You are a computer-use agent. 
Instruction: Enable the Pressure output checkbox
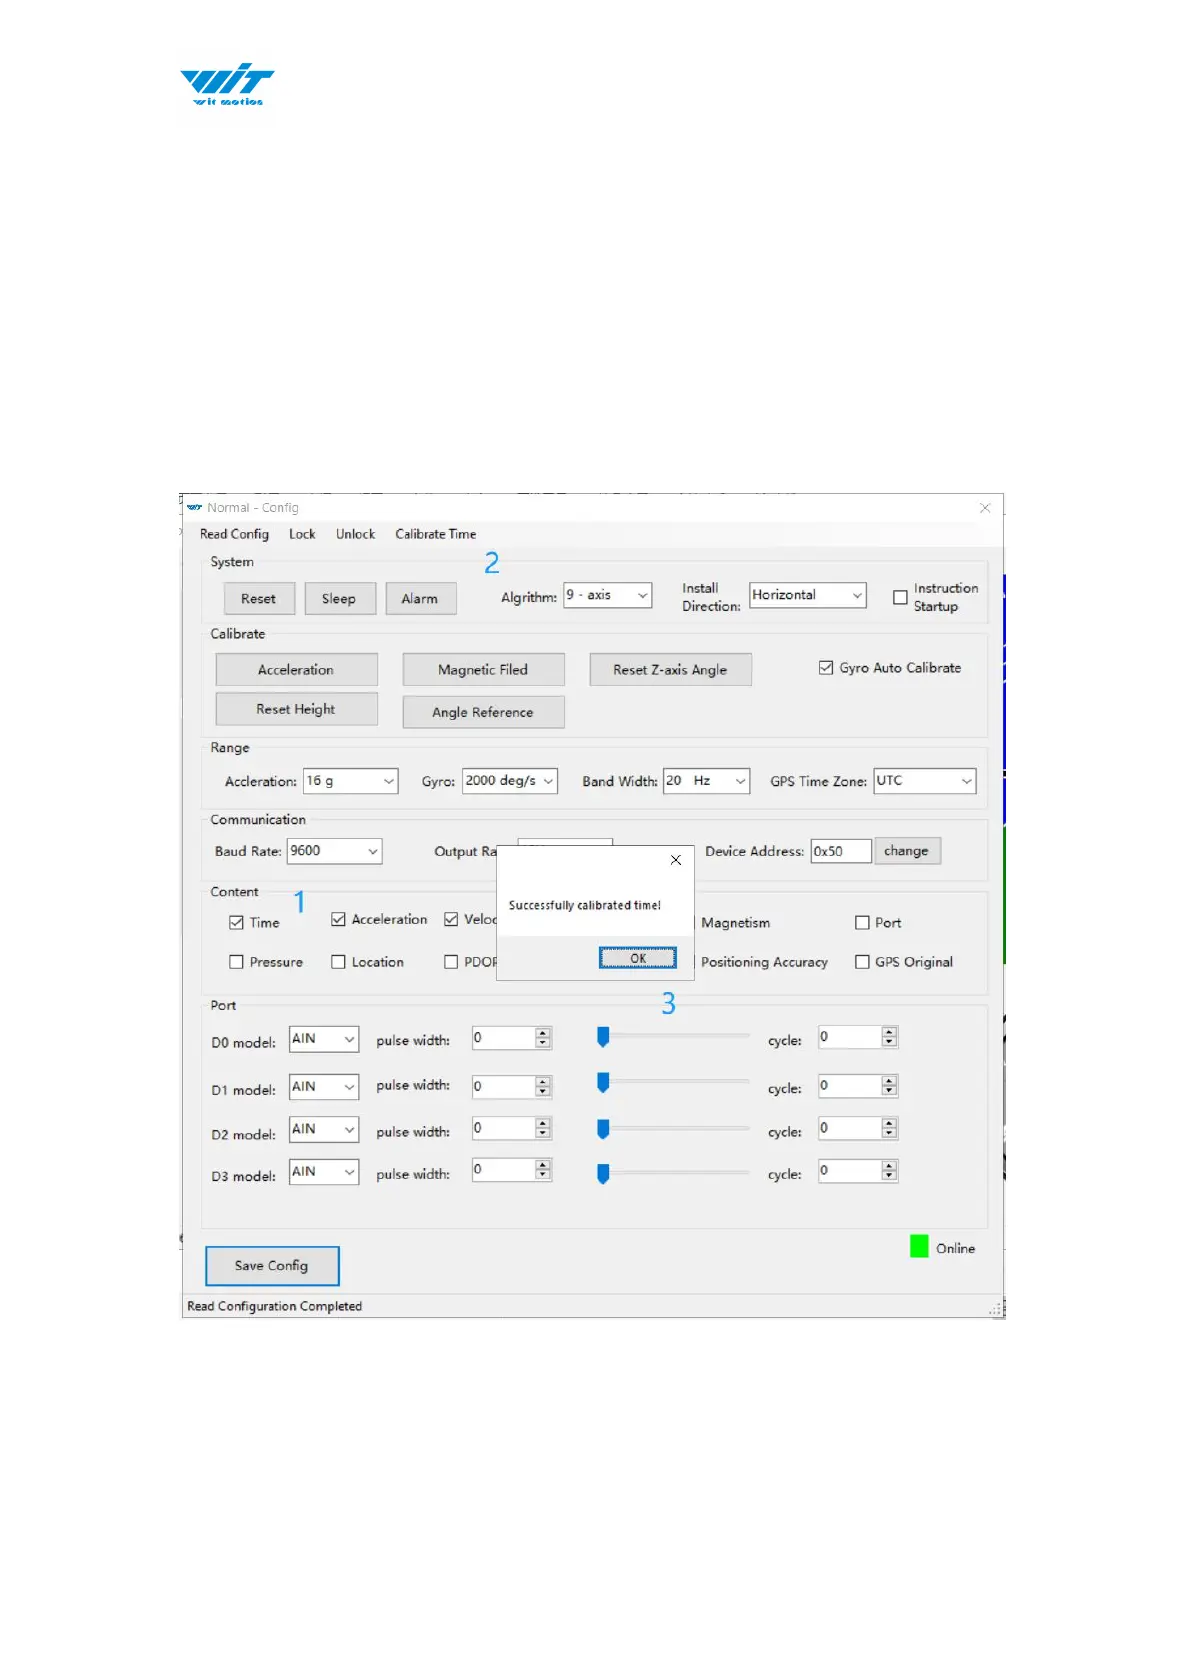click(x=237, y=962)
